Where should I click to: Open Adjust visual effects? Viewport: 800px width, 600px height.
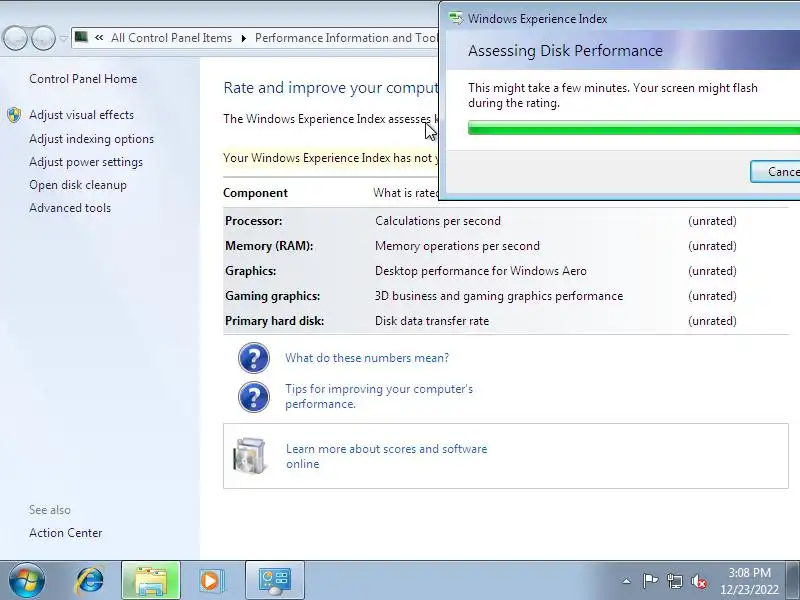82,115
